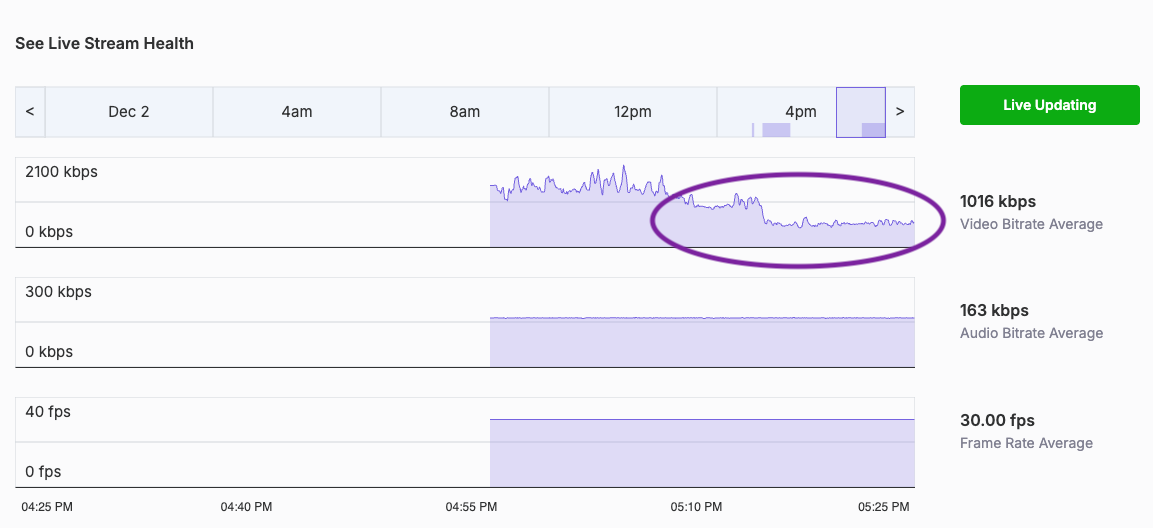Screen dimensions: 1153x528
Task: Click the highlighted timeline selection window
Action: pos(861,113)
